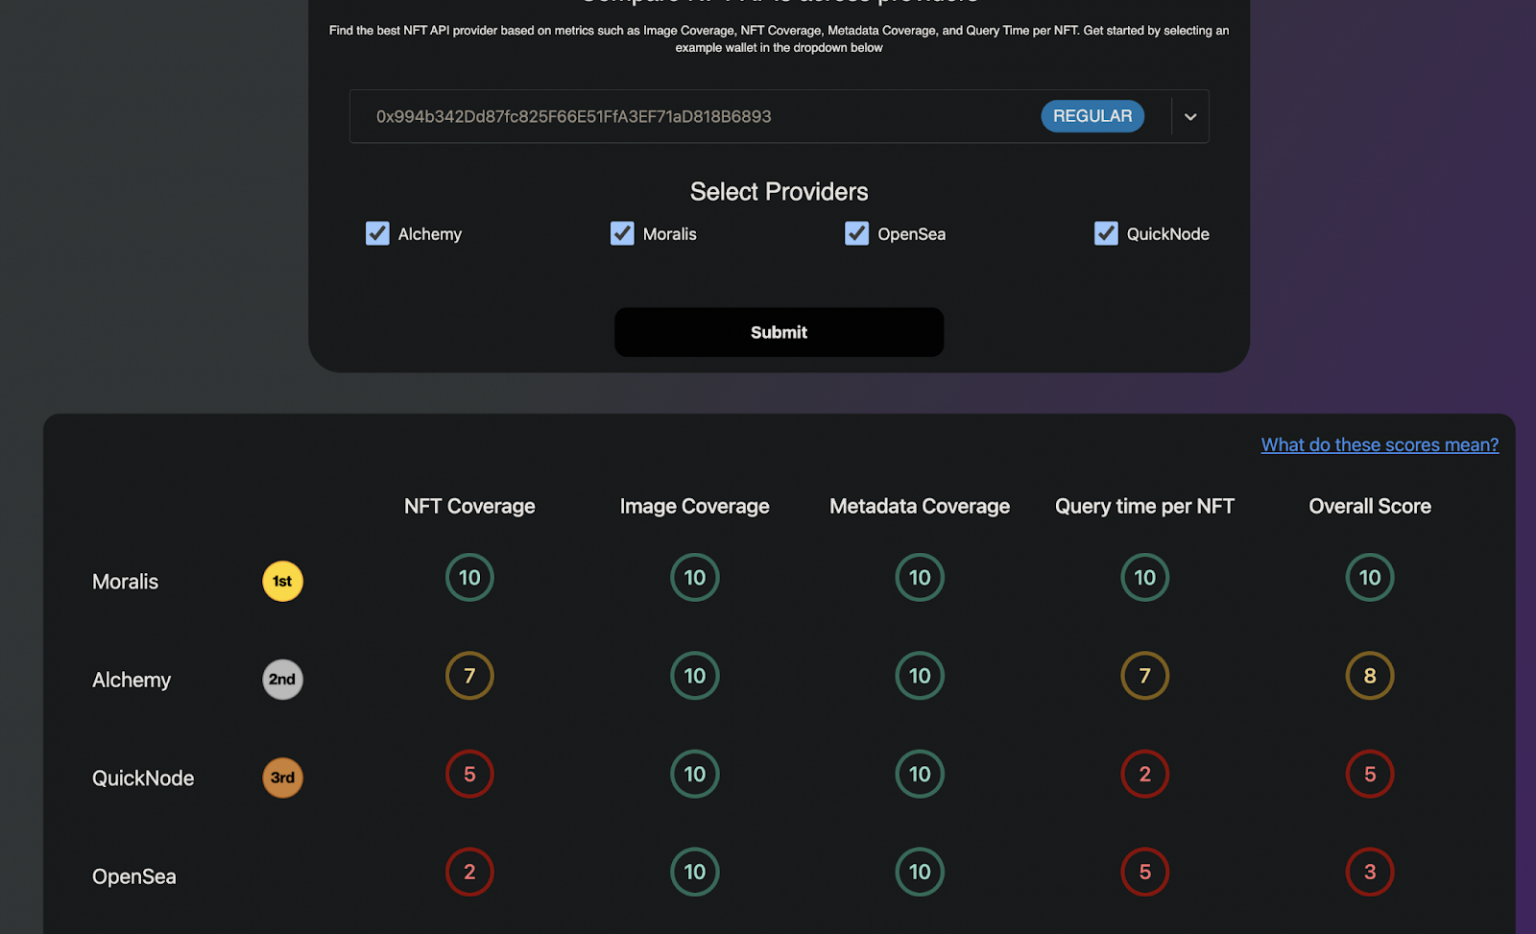Click the Query time per NFT header
This screenshot has height=934, width=1536.
coord(1144,506)
